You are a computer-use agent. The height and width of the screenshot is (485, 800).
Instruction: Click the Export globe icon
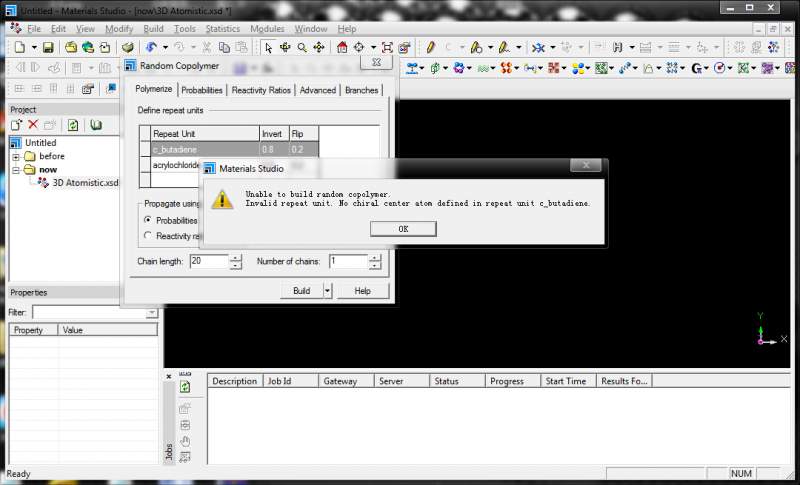click(x=88, y=47)
